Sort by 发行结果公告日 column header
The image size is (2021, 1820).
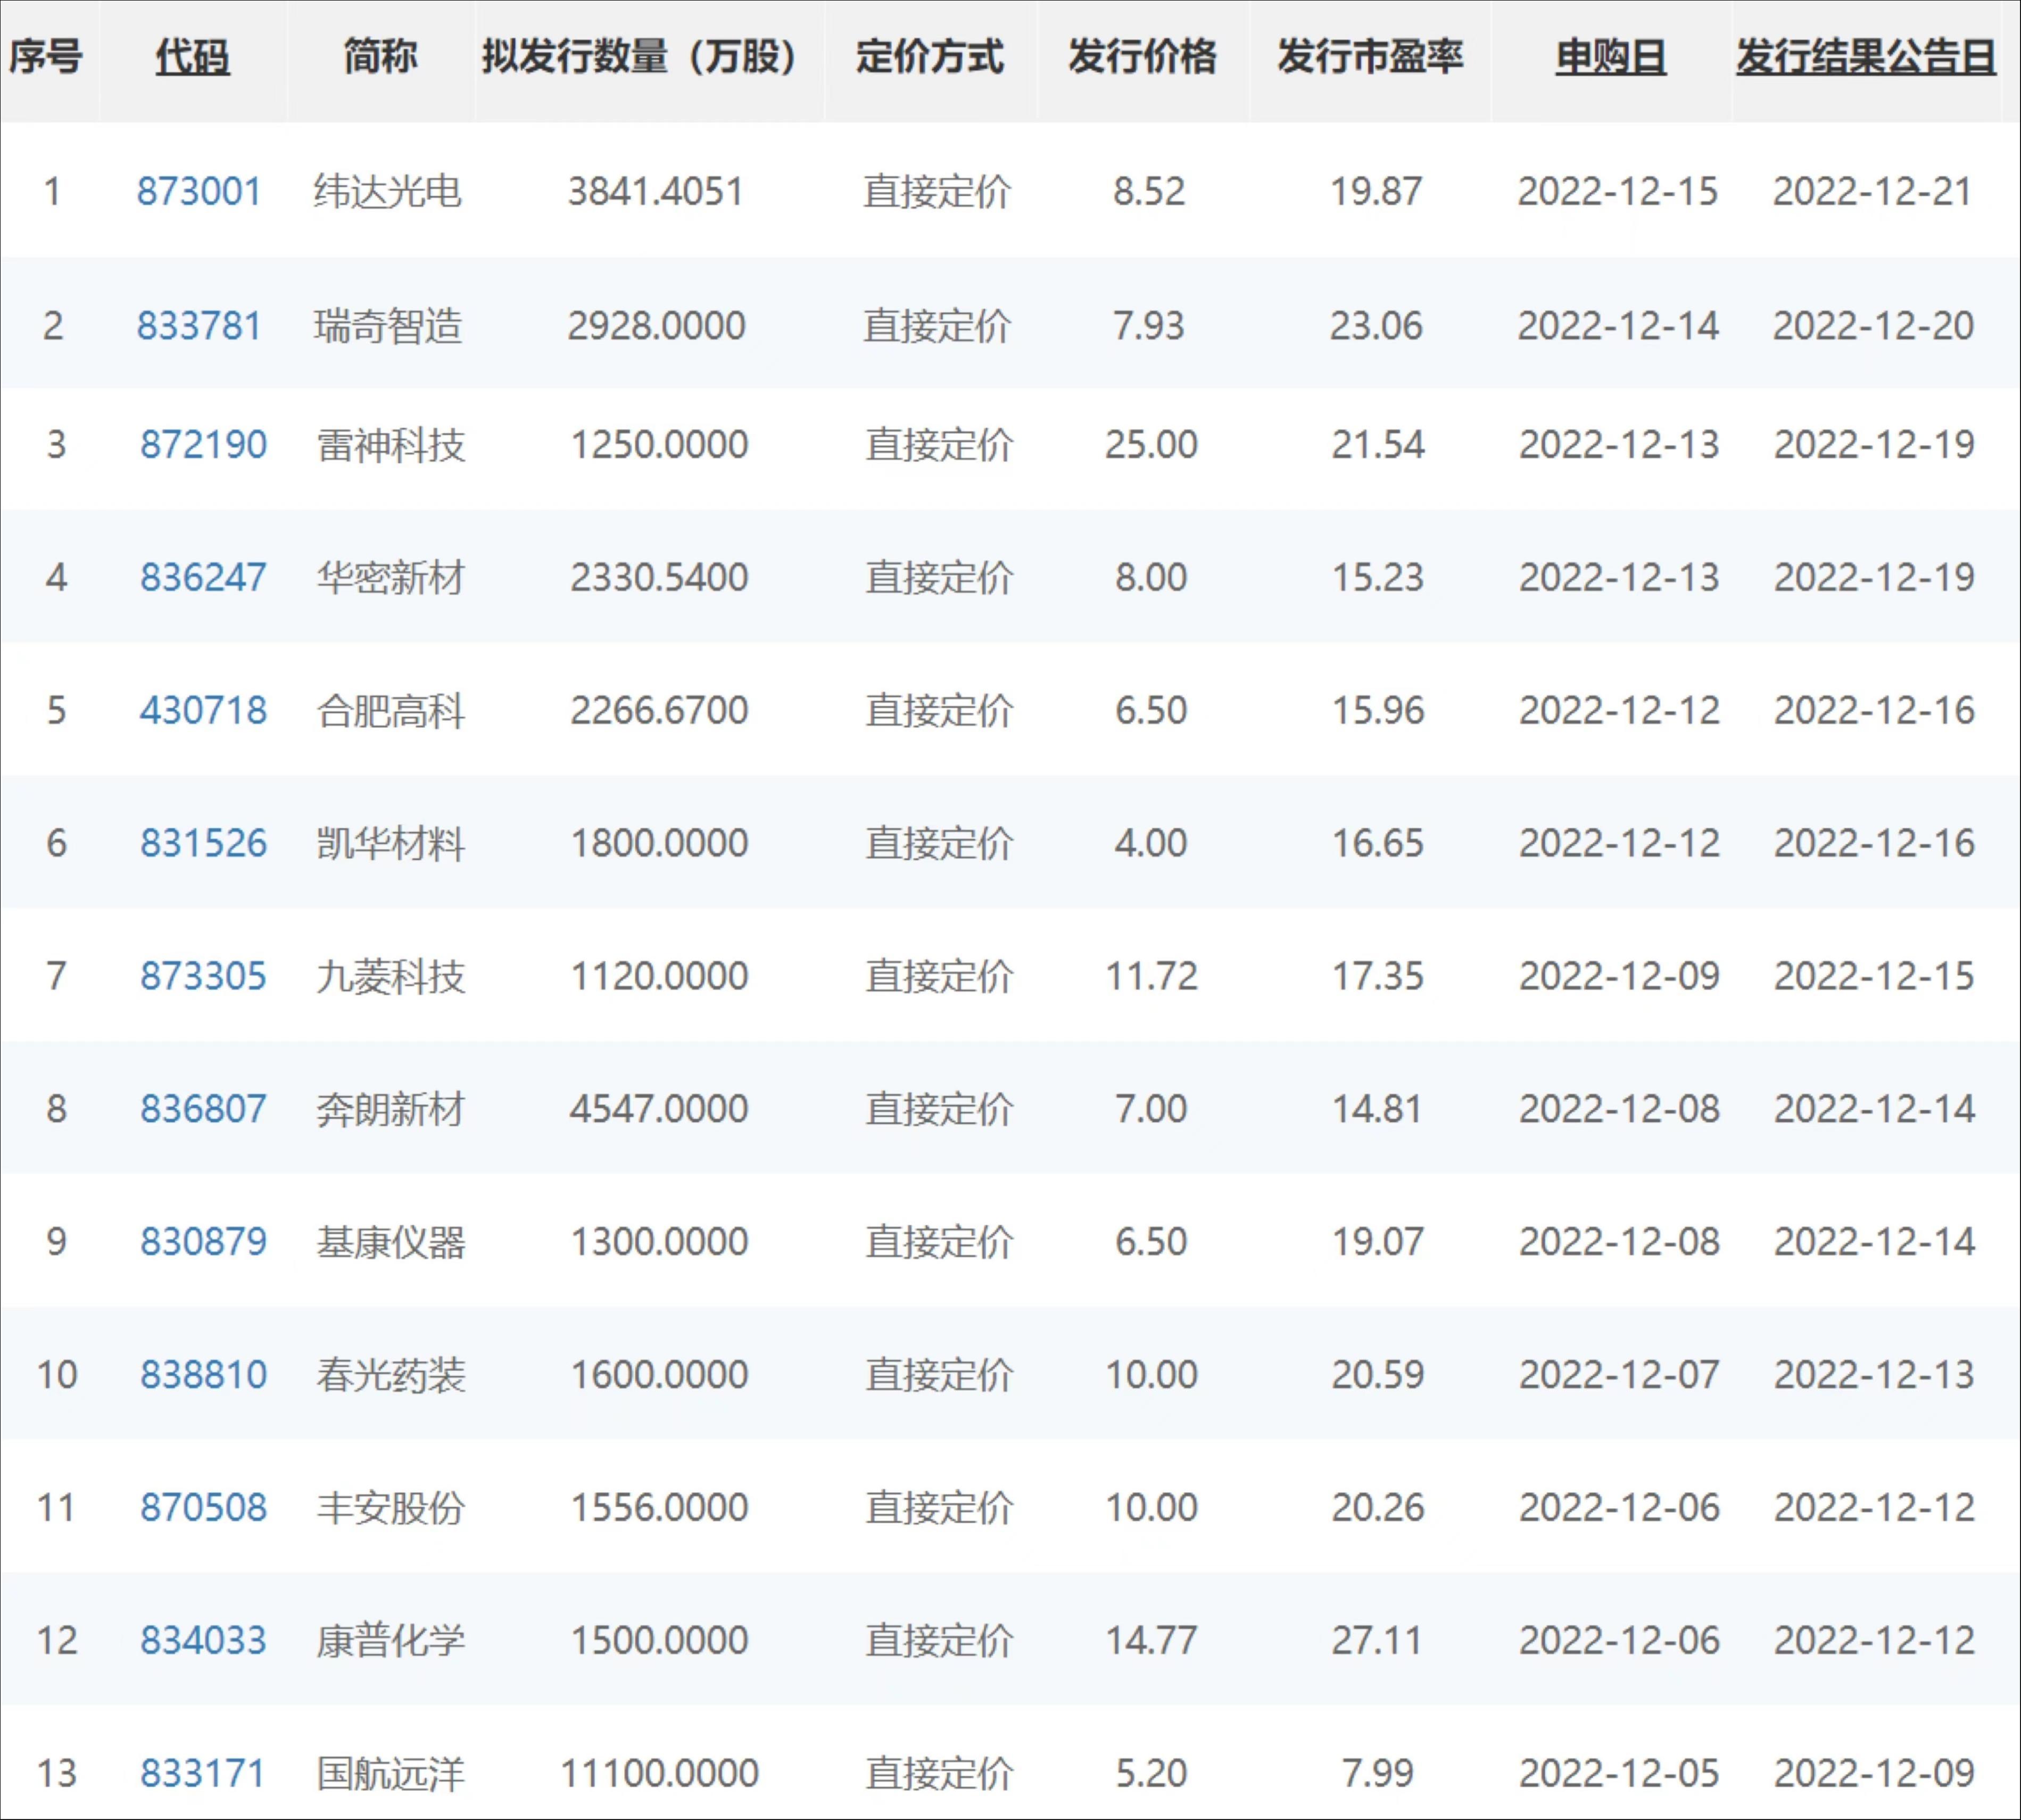[x=1865, y=57]
